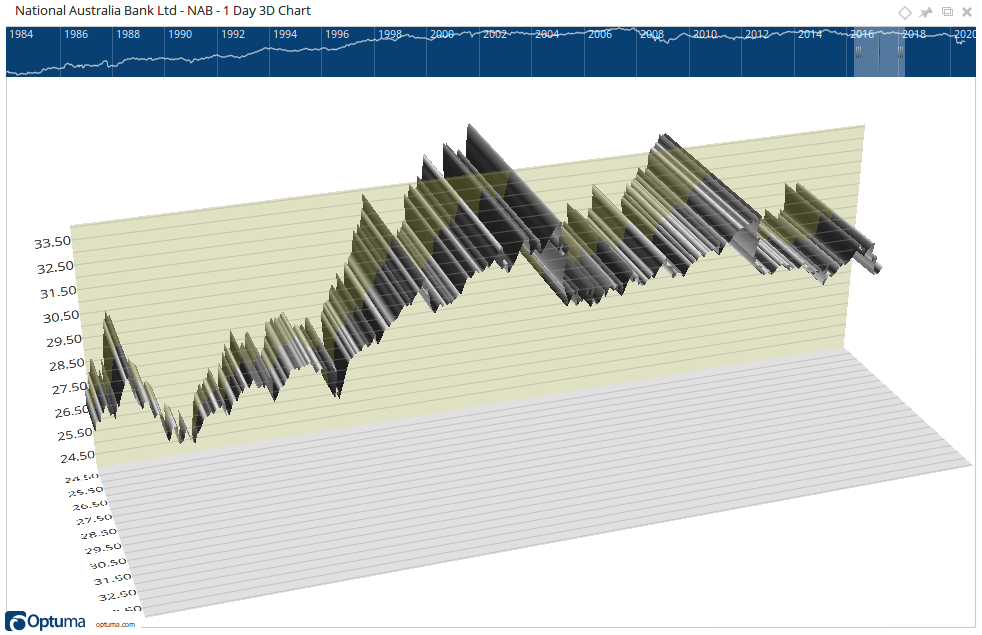Click the 30.50 label on the floor axis
The height and width of the screenshot is (635, 982).
coord(108,564)
